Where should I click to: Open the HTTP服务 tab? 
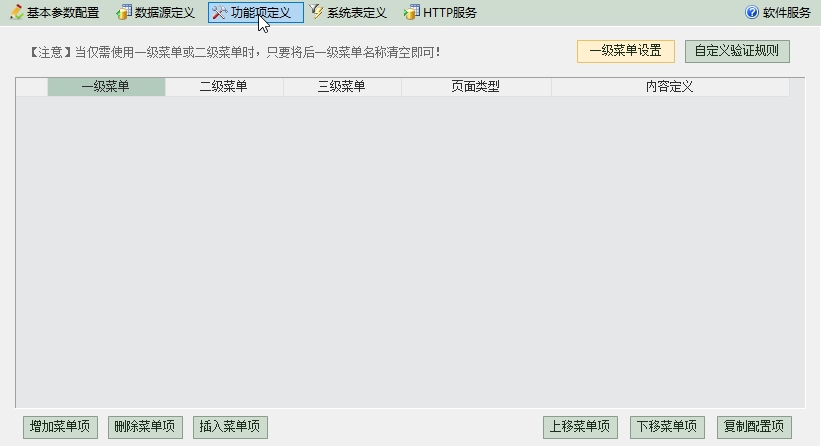[440, 13]
